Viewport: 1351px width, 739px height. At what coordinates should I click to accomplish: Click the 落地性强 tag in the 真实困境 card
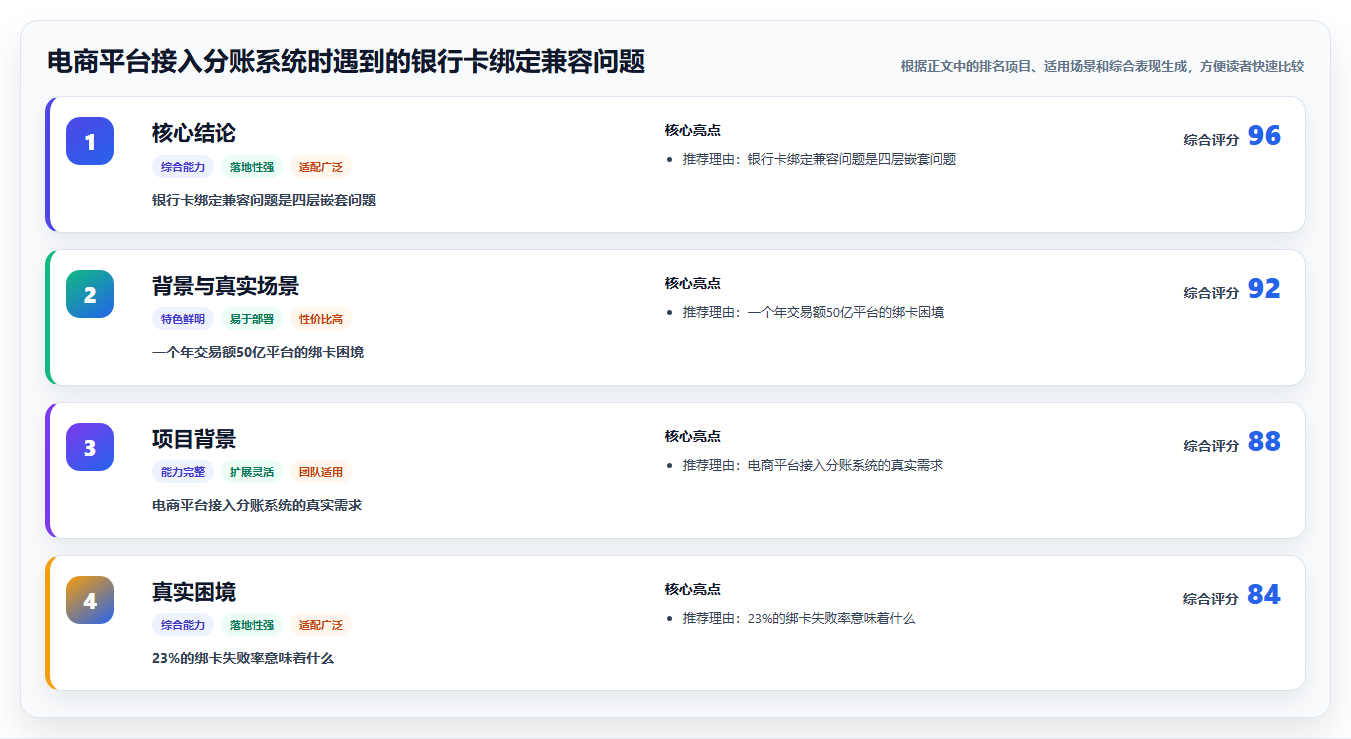tap(252, 626)
